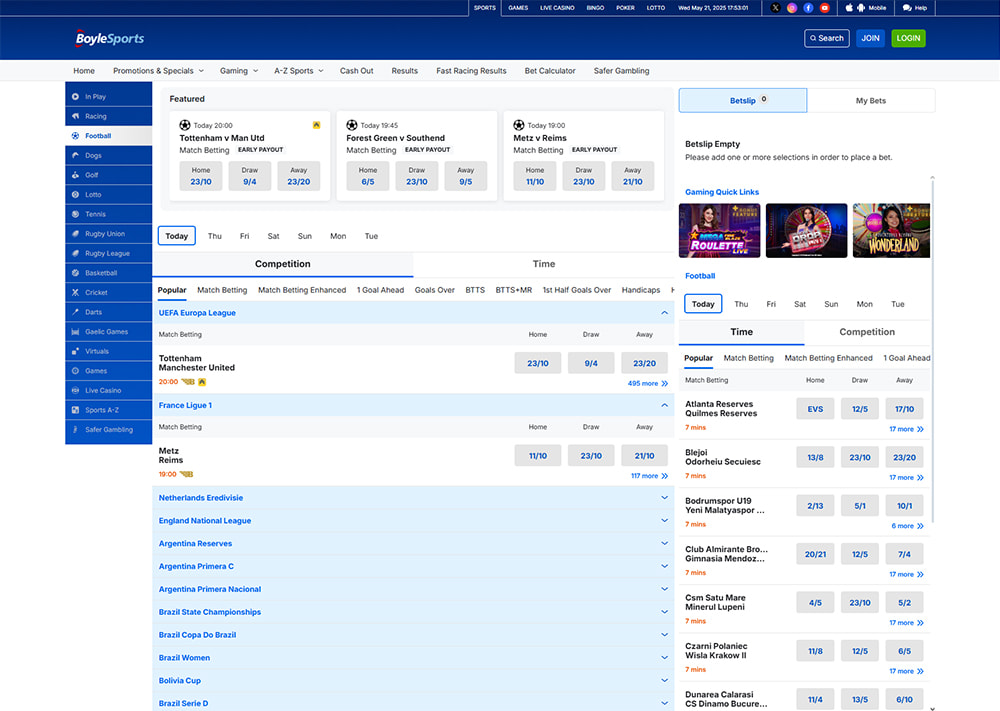Choose Tennis in the sidebar
The height and width of the screenshot is (711, 1000).
(108, 214)
